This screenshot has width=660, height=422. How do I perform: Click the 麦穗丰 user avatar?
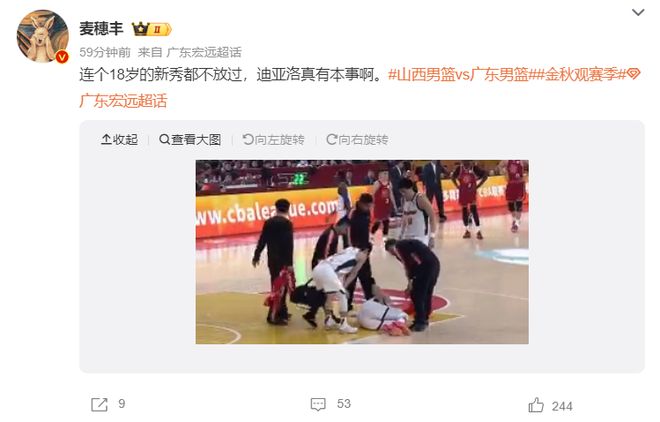[x=43, y=36]
